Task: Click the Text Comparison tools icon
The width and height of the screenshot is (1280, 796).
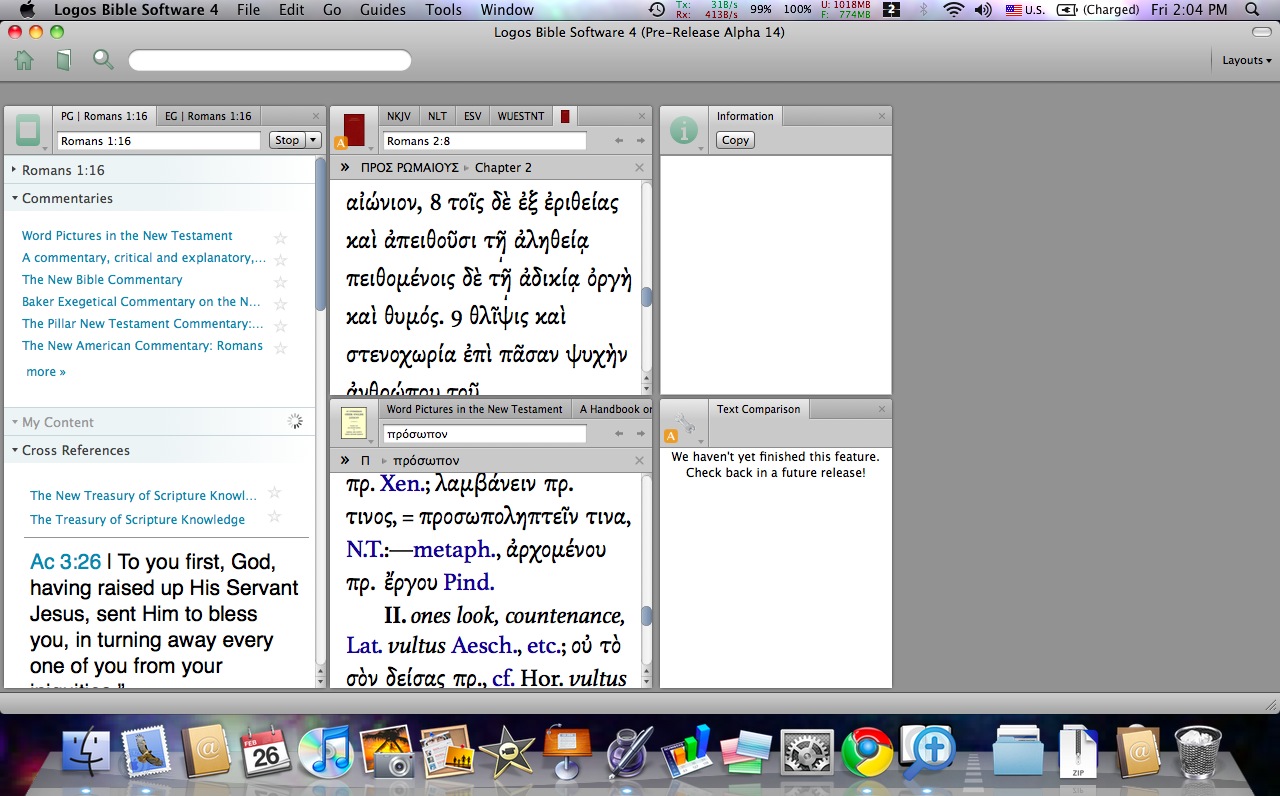Action: point(684,424)
